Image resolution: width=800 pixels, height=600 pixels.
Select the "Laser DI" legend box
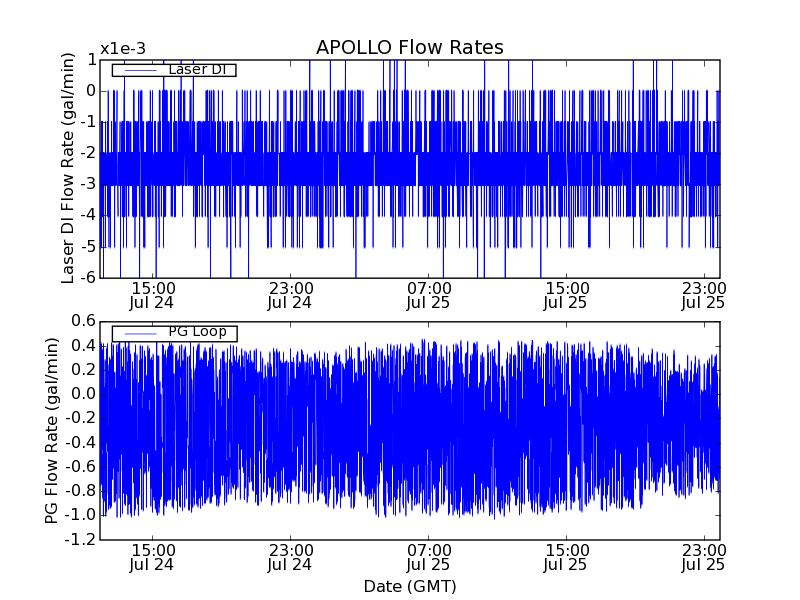tap(174, 70)
